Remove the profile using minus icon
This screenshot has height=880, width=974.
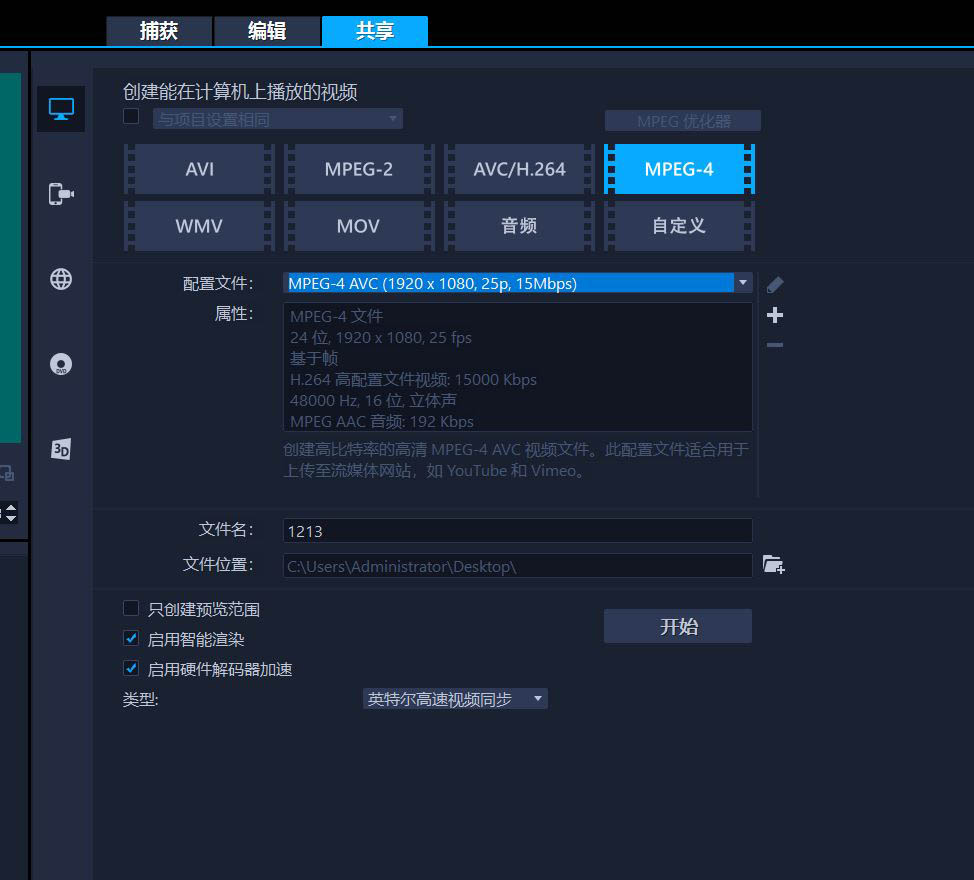[774, 344]
